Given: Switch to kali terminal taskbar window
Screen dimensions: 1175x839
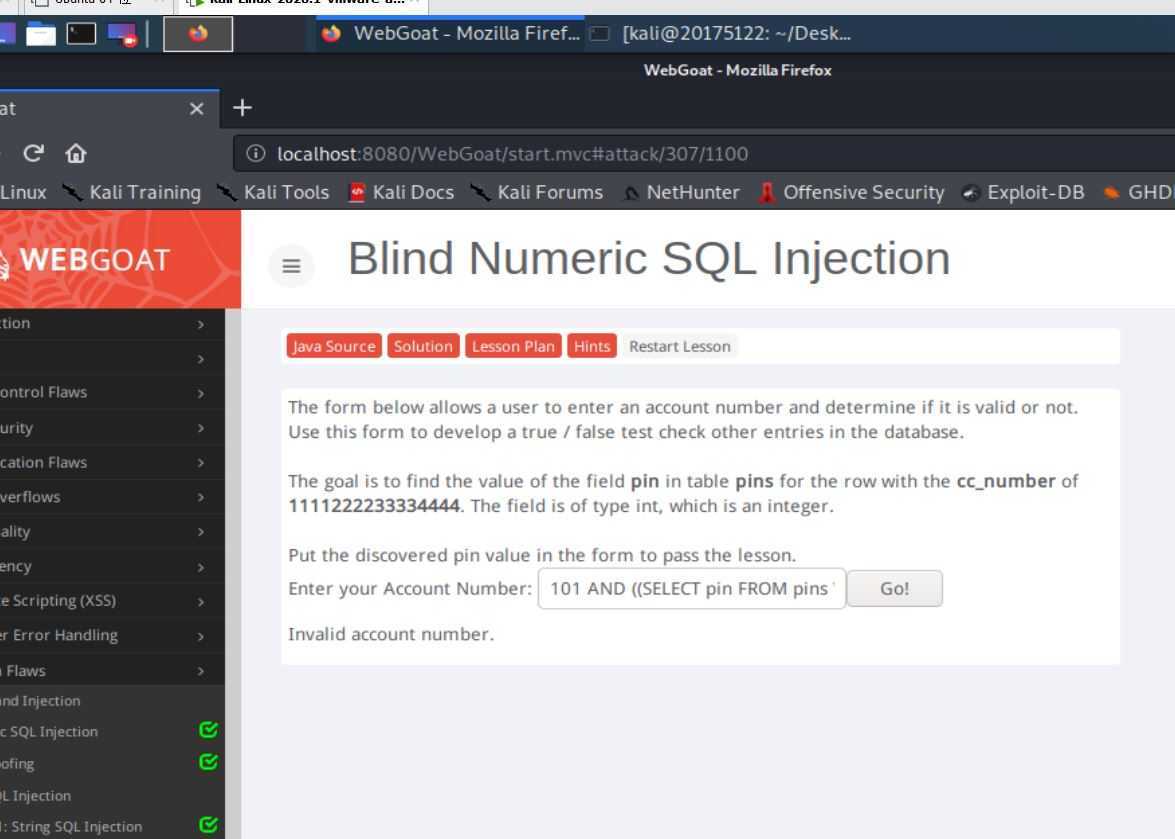Looking at the screenshot, I should pos(721,34).
